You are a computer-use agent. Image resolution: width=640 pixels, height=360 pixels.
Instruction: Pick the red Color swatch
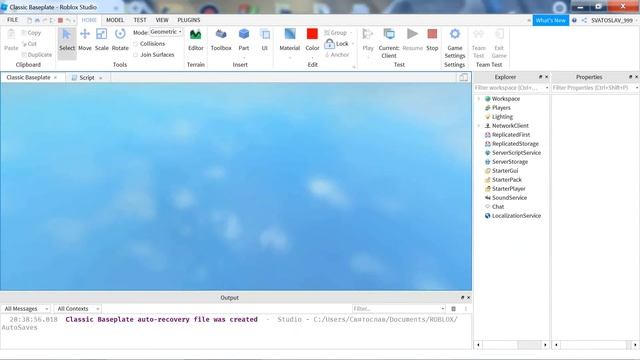[312, 34]
